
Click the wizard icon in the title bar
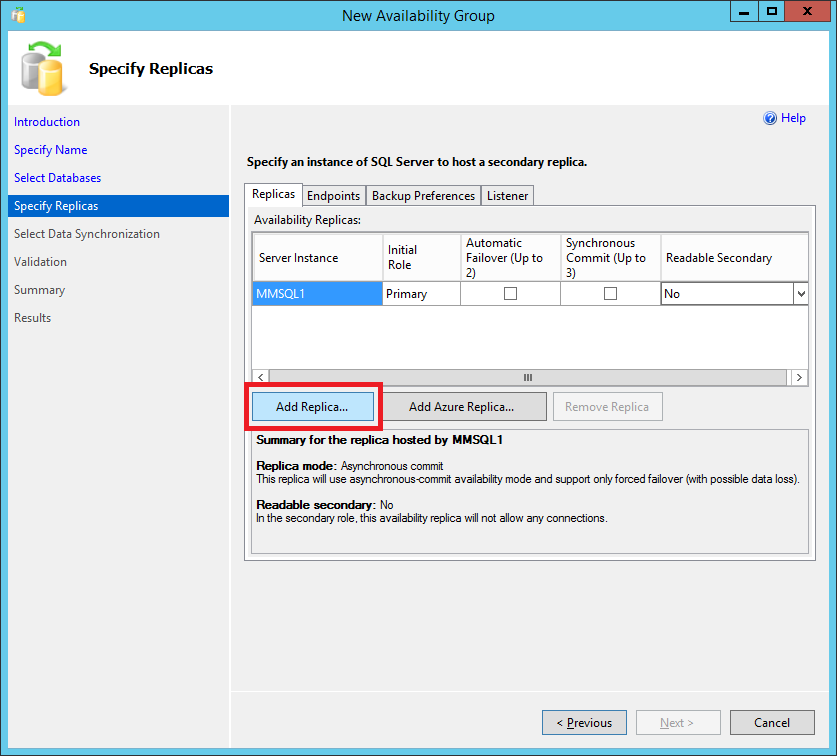(18, 15)
